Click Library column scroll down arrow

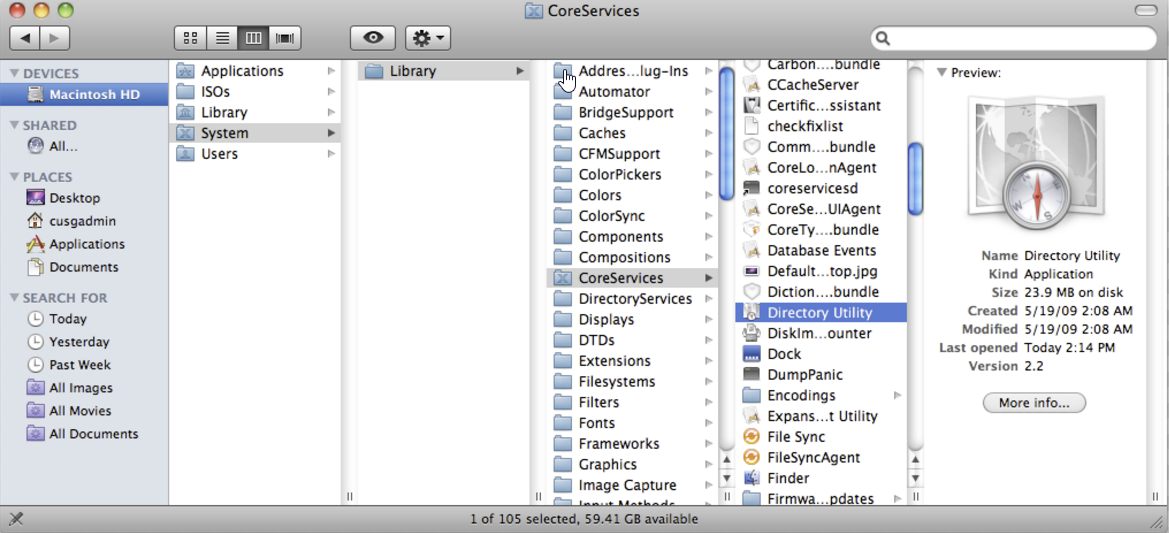point(727,478)
